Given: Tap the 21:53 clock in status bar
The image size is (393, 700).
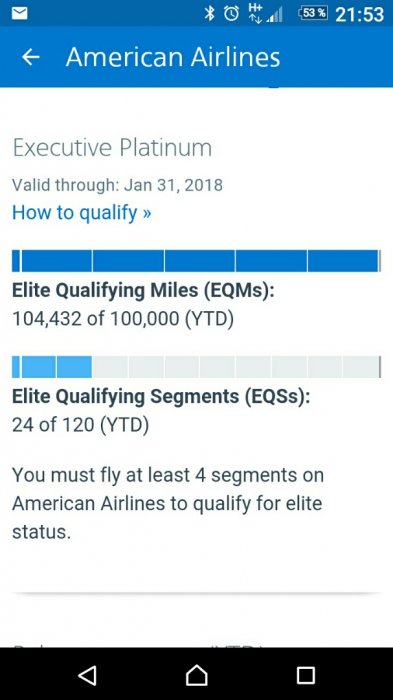Looking at the screenshot, I should pos(360,14).
